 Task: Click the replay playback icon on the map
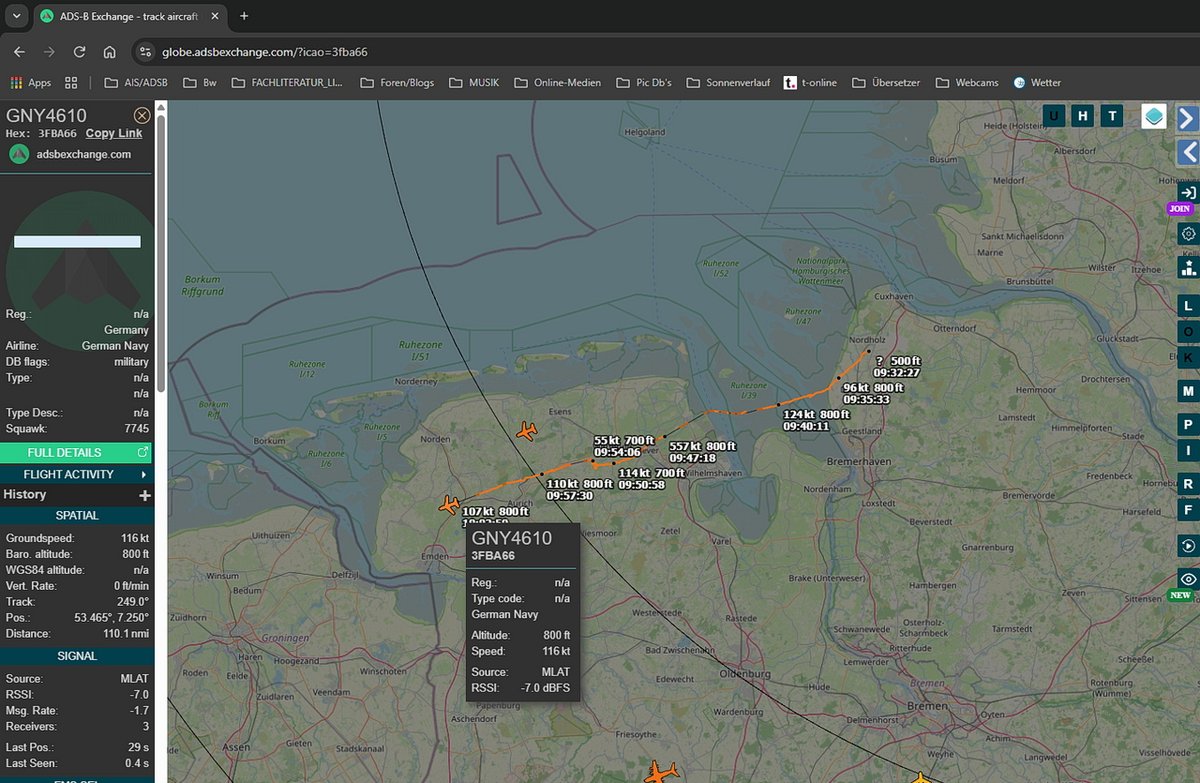click(1188, 546)
